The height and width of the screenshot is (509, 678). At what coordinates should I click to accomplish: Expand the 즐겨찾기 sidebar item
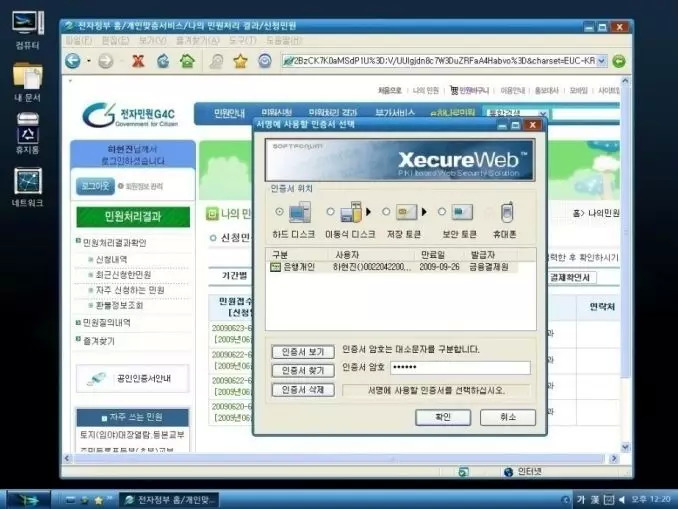(x=79, y=339)
